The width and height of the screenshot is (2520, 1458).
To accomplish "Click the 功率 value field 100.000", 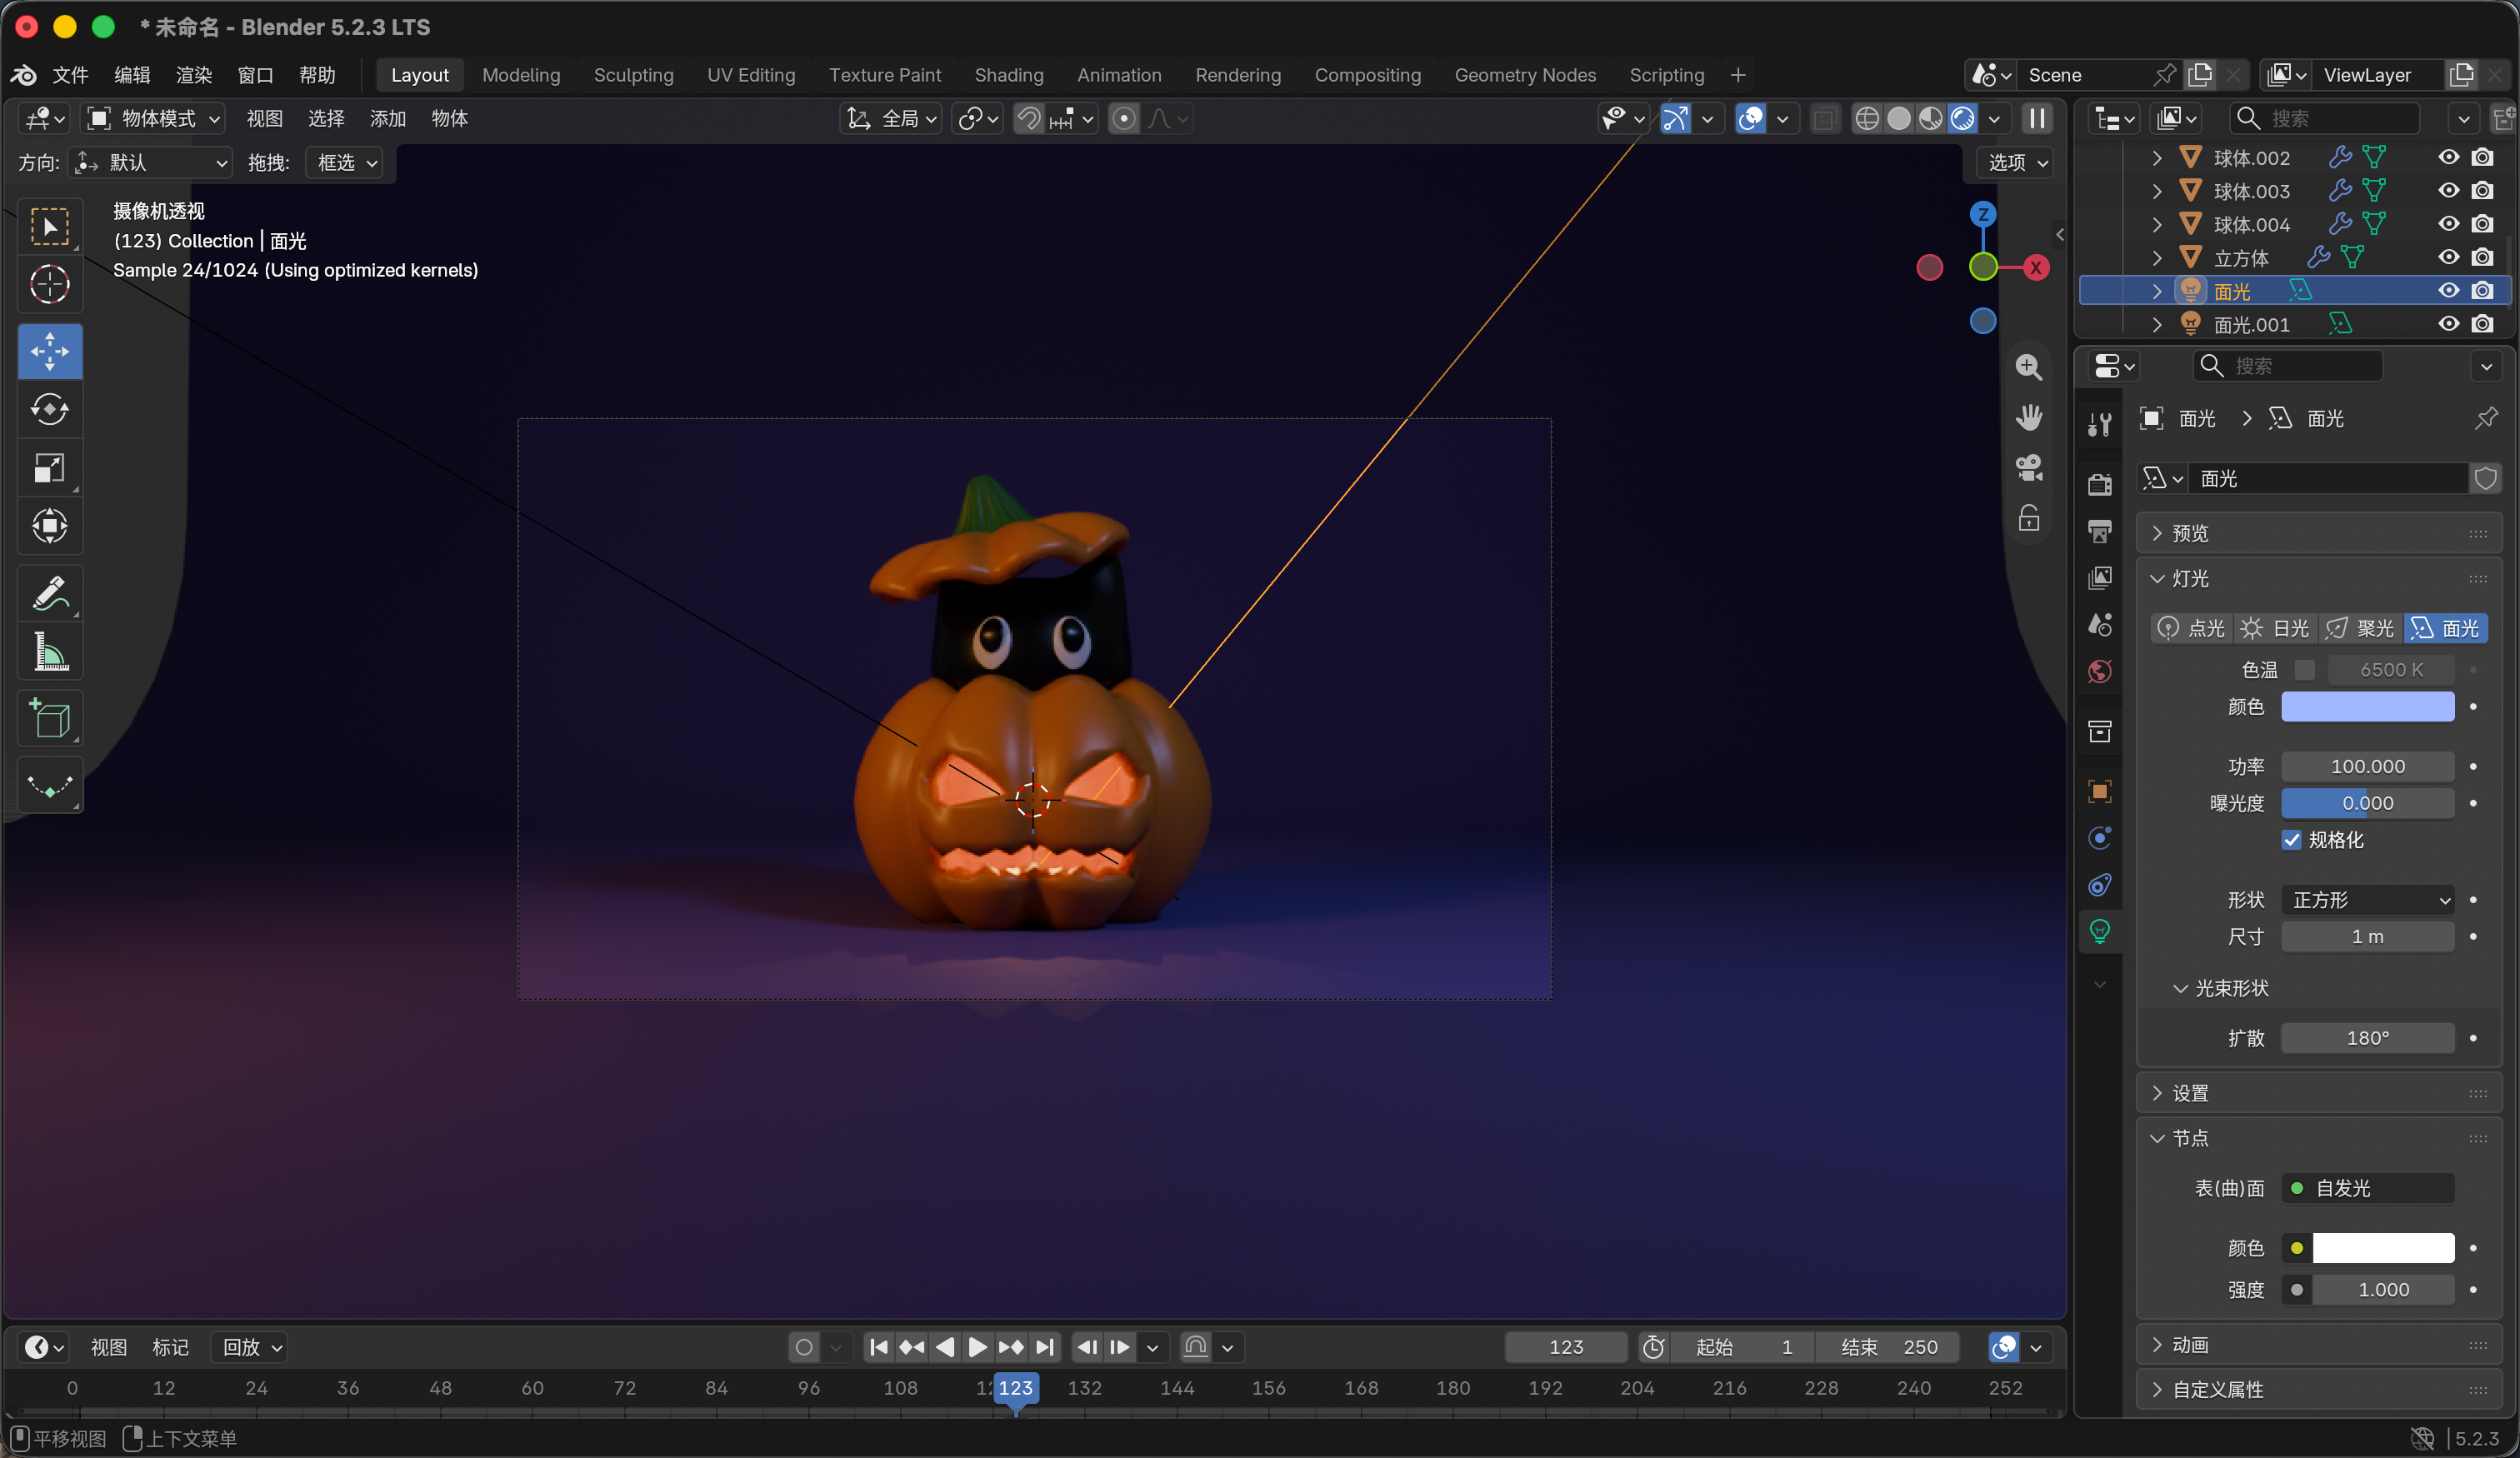I will 2368,766.
